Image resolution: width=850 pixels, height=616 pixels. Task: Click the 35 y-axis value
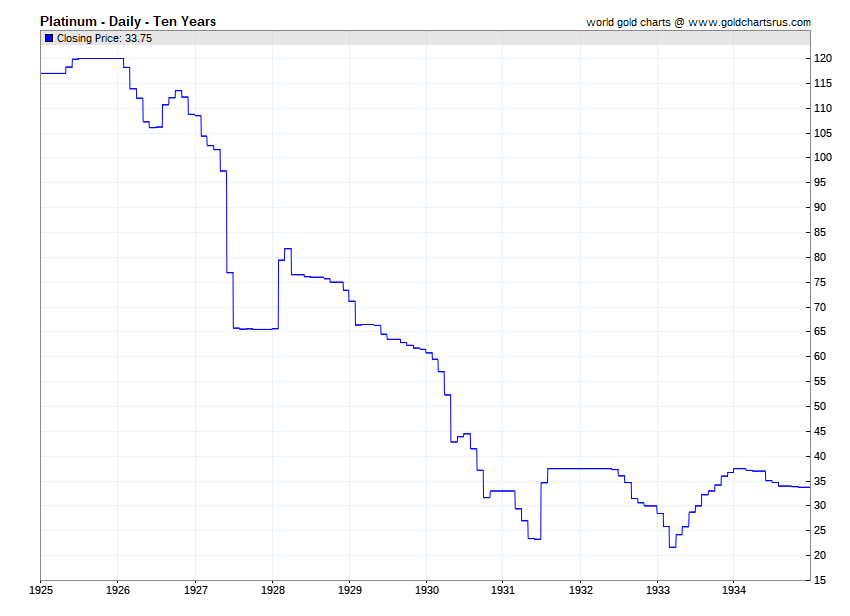tap(820, 482)
